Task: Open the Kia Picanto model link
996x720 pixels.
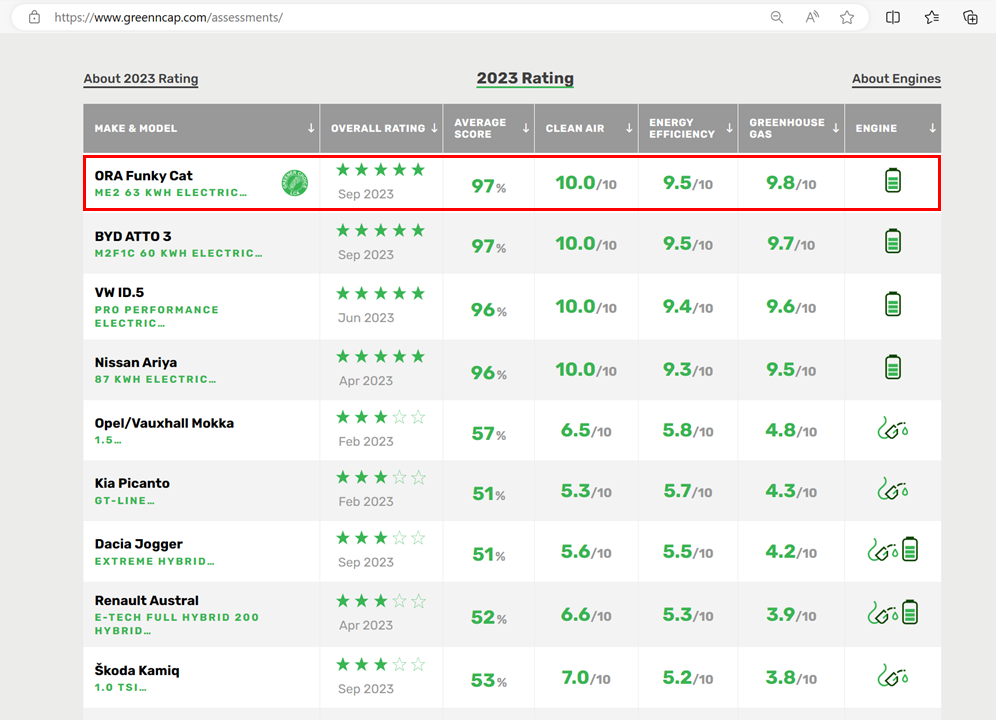Action: (x=132, y=483)
